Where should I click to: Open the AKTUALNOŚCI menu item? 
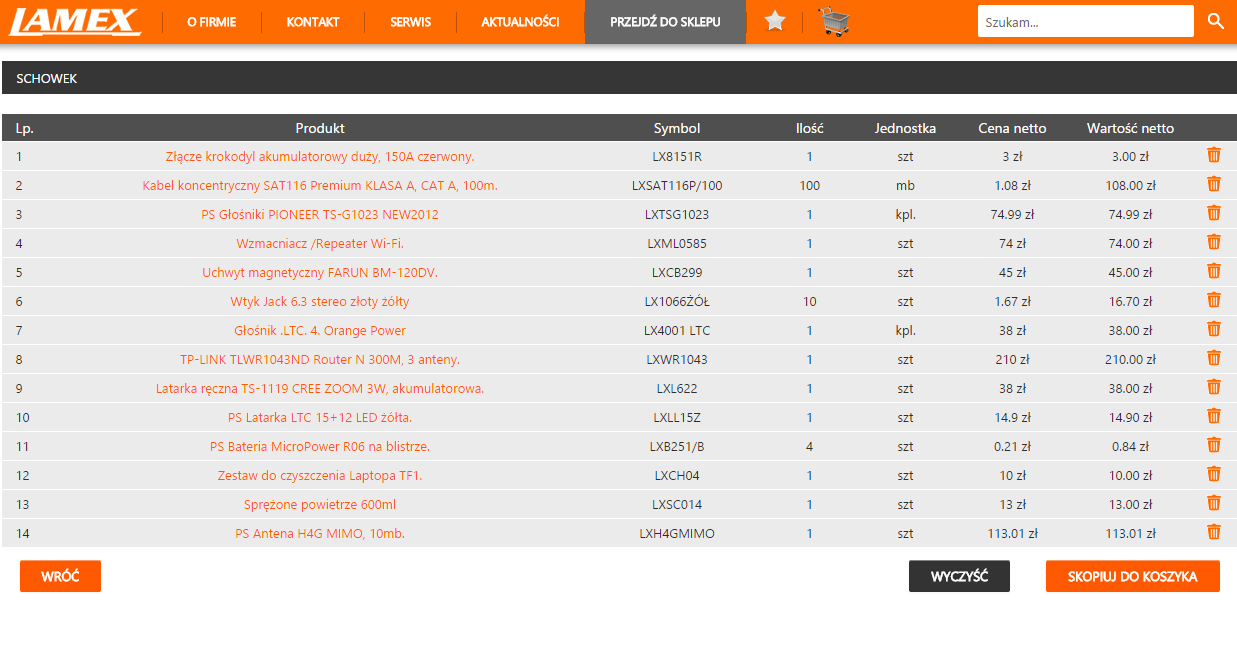click(x=520, y=22)
